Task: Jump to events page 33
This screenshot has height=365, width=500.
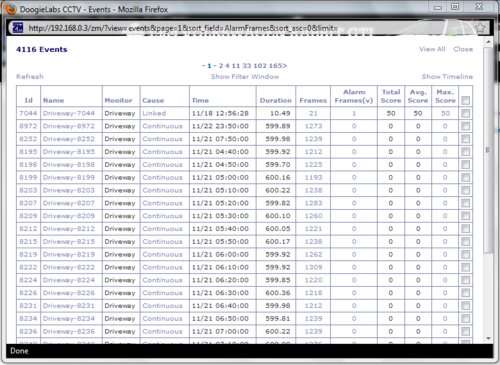Action: (x=247, y=66)
